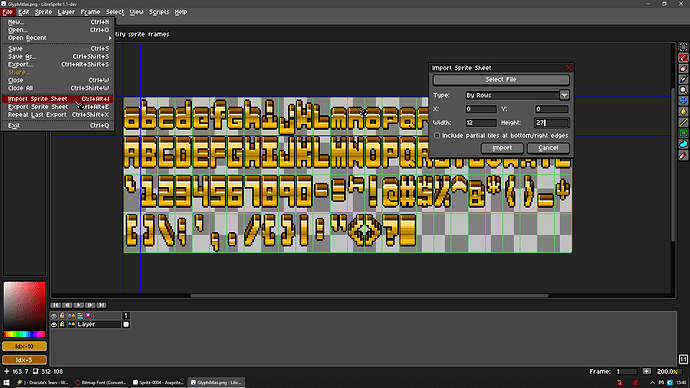Select the Eraser tool
The image size is (690, 388).
pos(683,69)
